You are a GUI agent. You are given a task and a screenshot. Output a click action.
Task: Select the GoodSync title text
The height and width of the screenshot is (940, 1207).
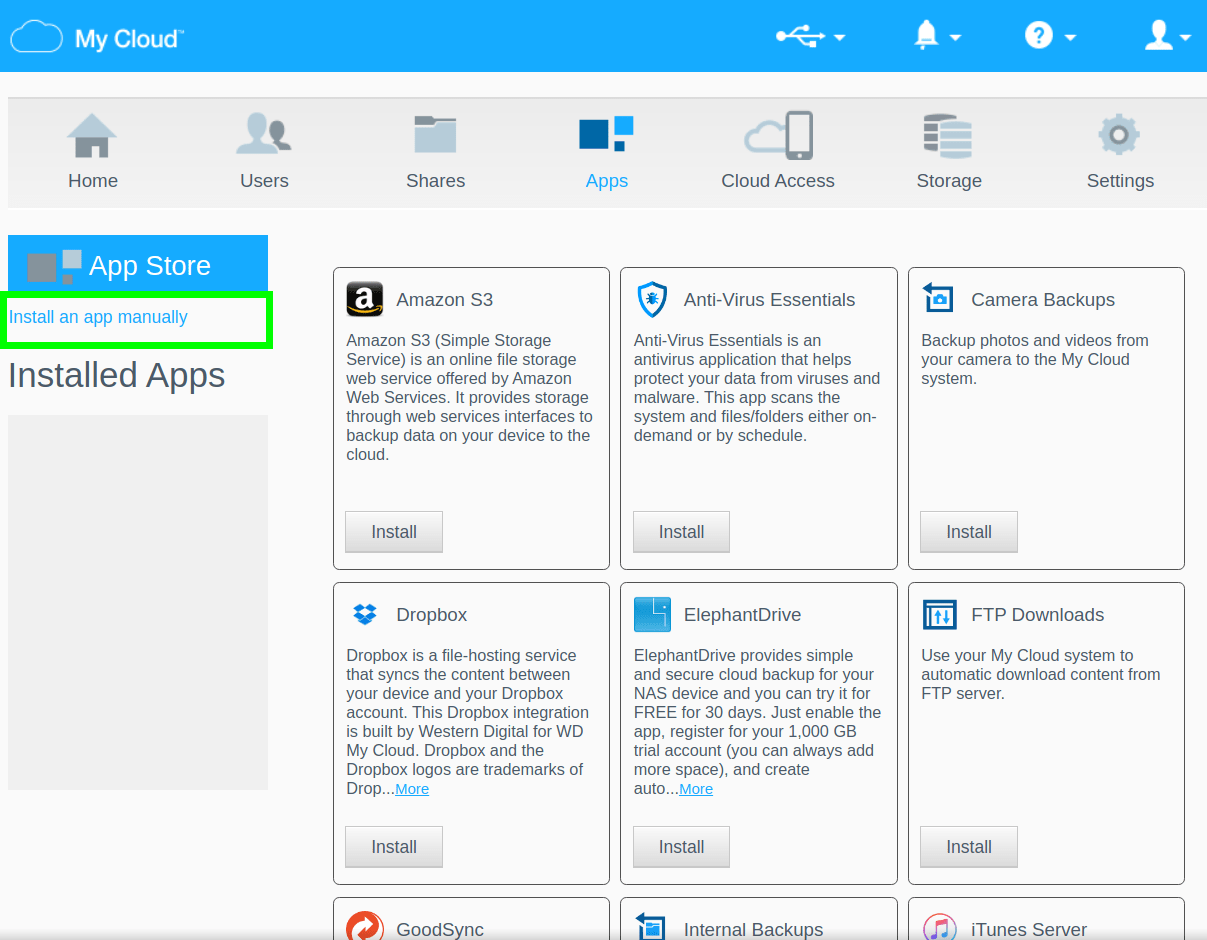click(x=440, y=930)
